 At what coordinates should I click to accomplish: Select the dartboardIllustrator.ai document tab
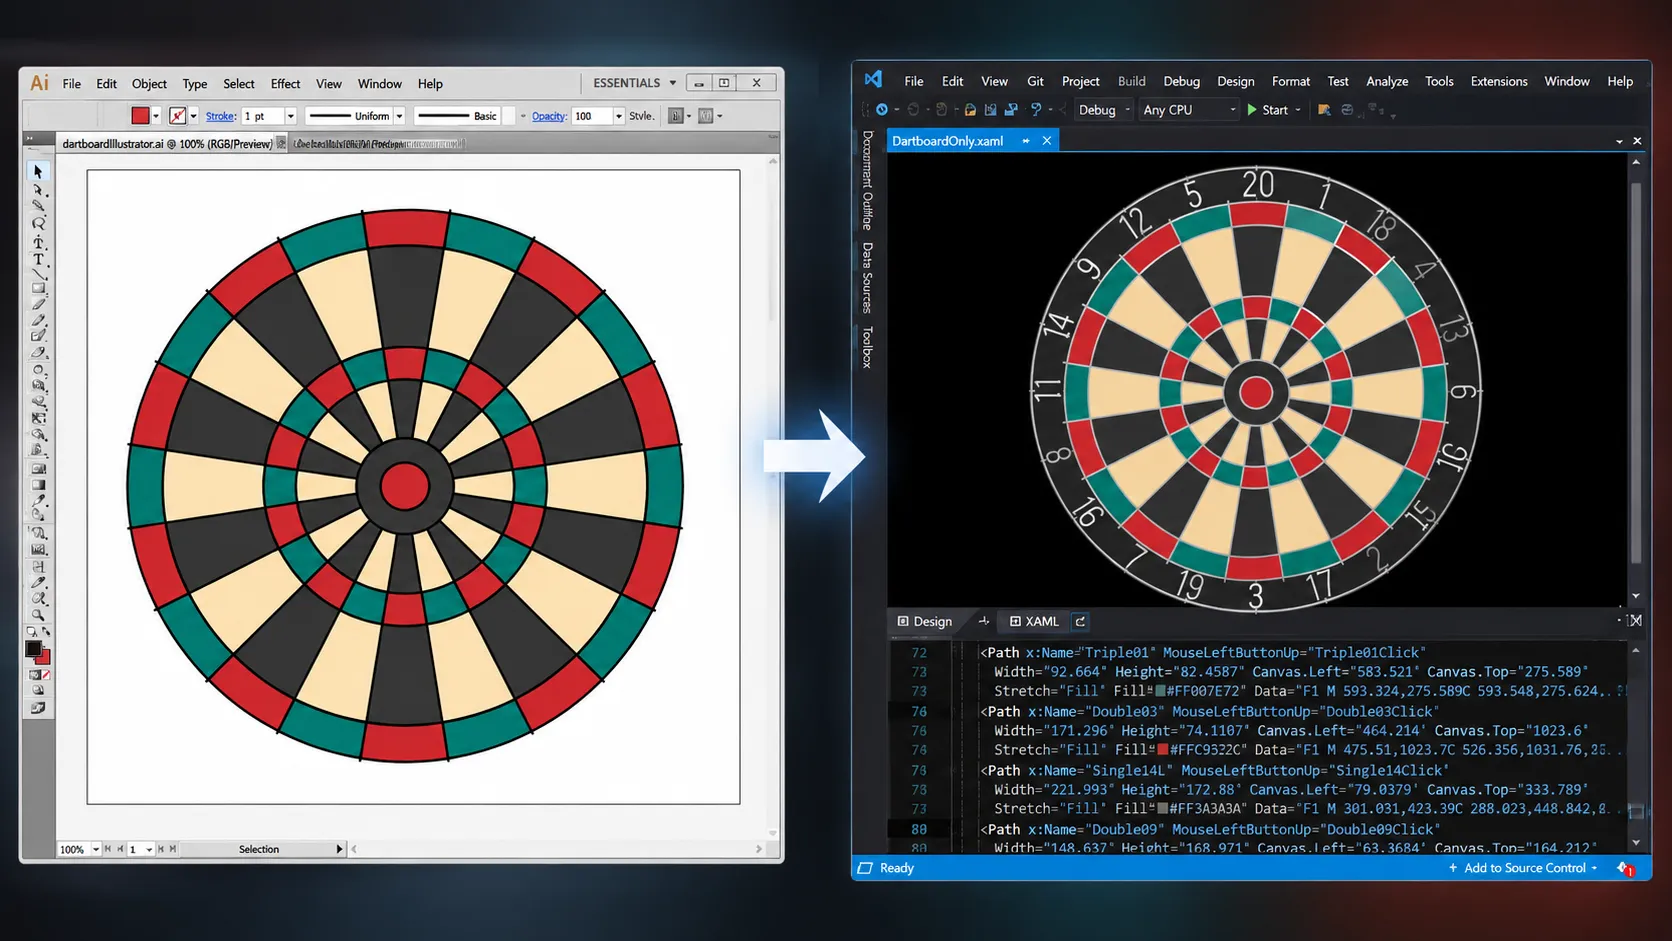[x=167, y=144]
